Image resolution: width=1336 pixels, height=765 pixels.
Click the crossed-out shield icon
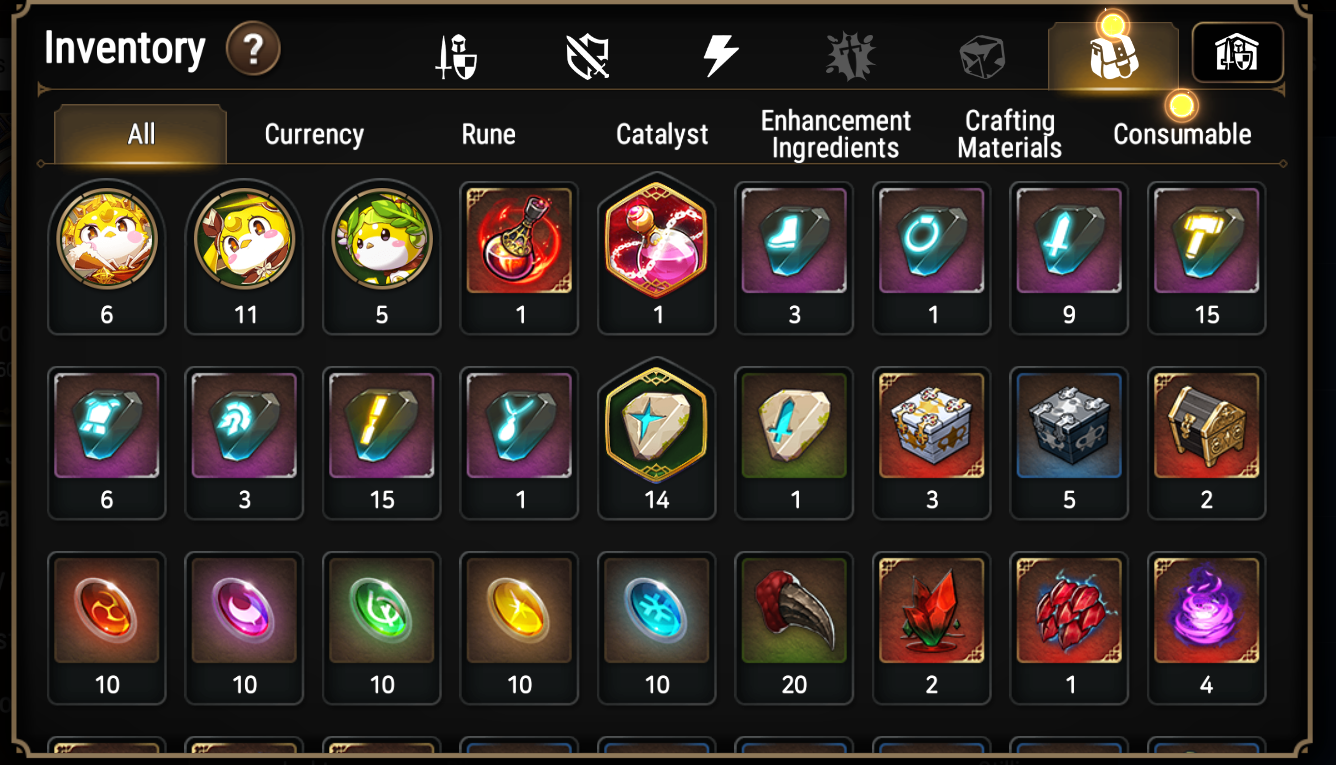[588, 57]
